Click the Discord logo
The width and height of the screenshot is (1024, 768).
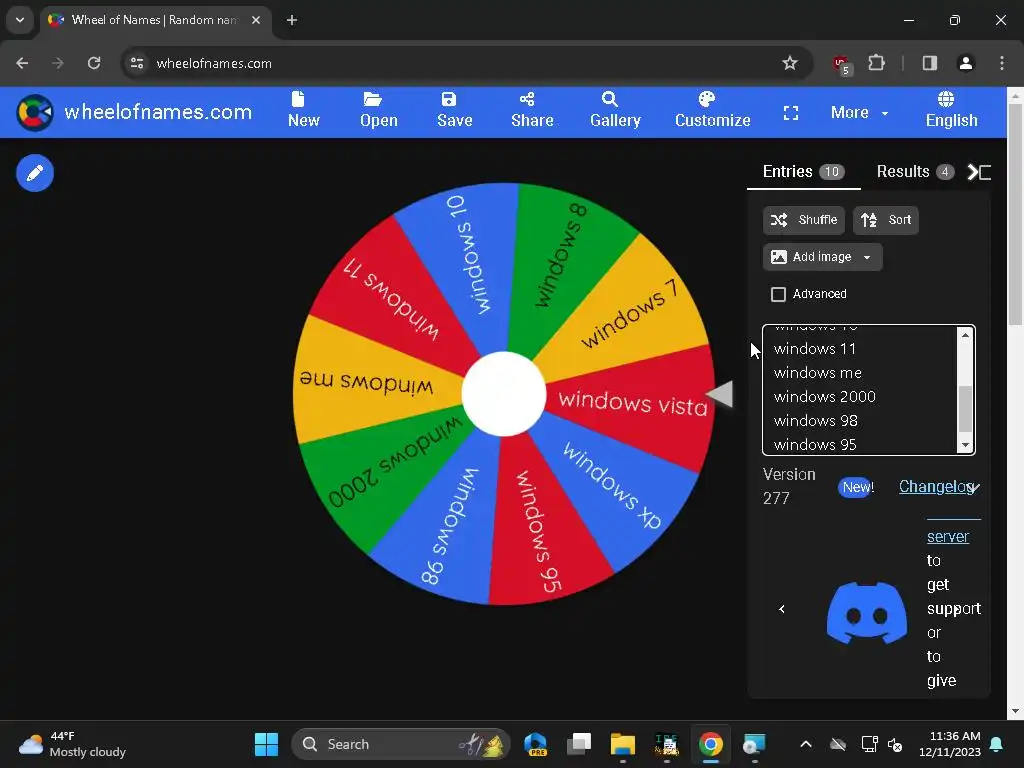coord(867,613)
